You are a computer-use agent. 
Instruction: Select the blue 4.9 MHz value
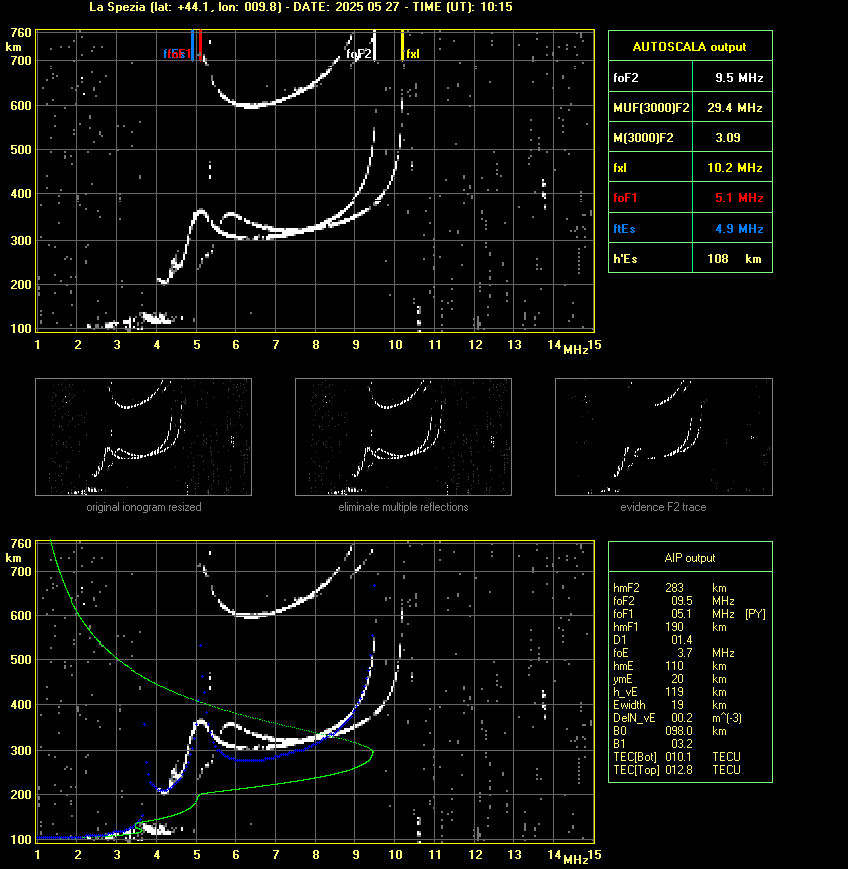coord(739,228)
